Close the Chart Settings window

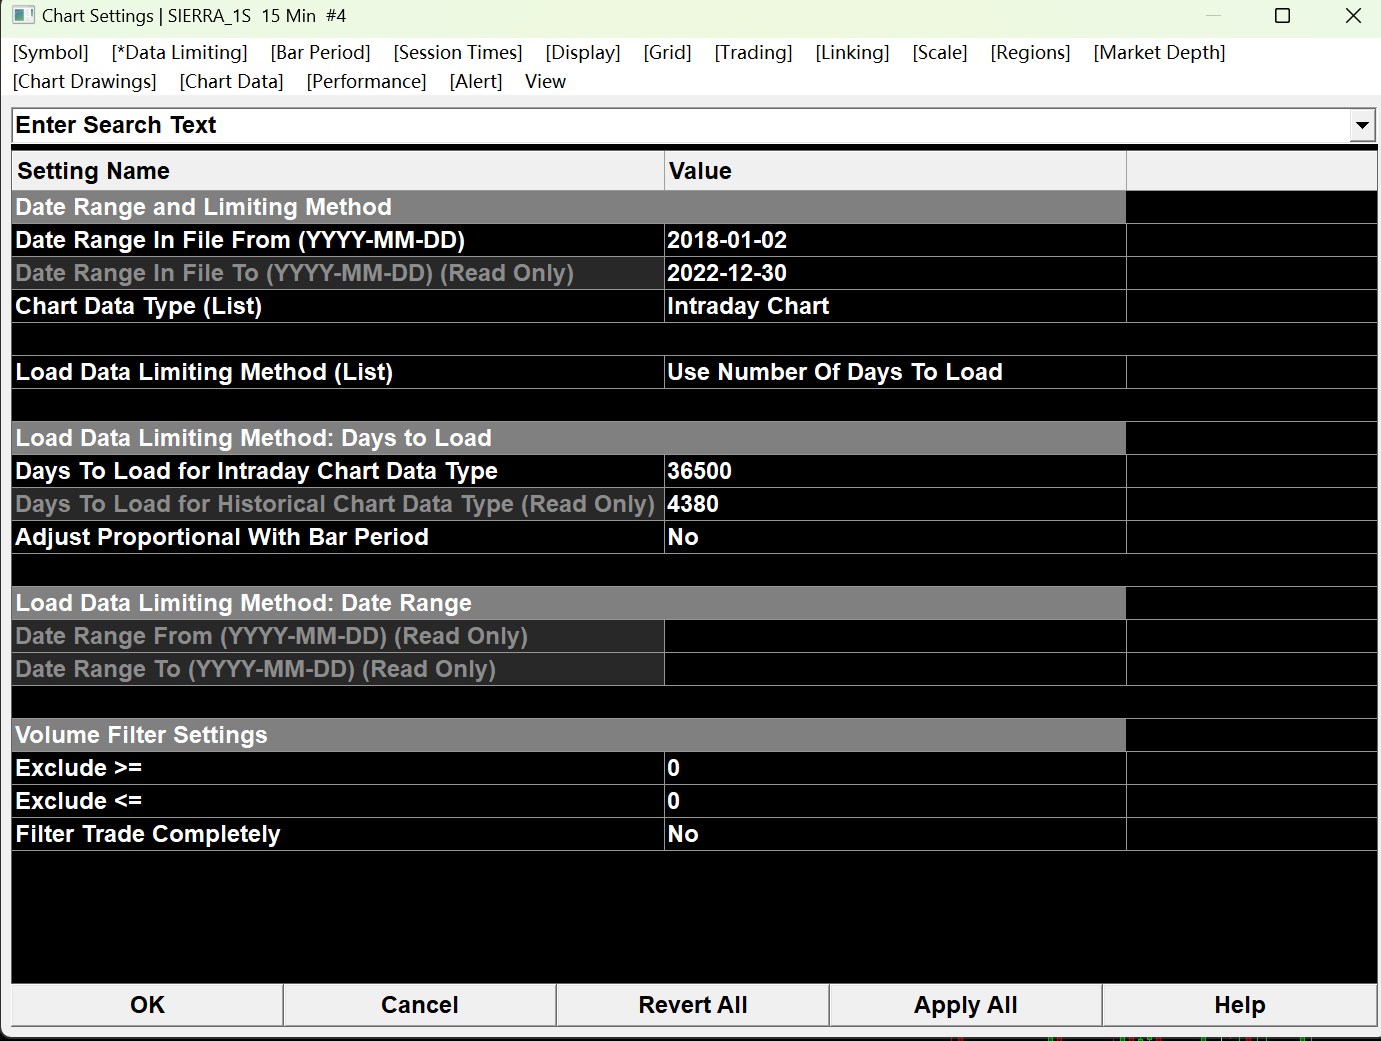point(1353,16)
